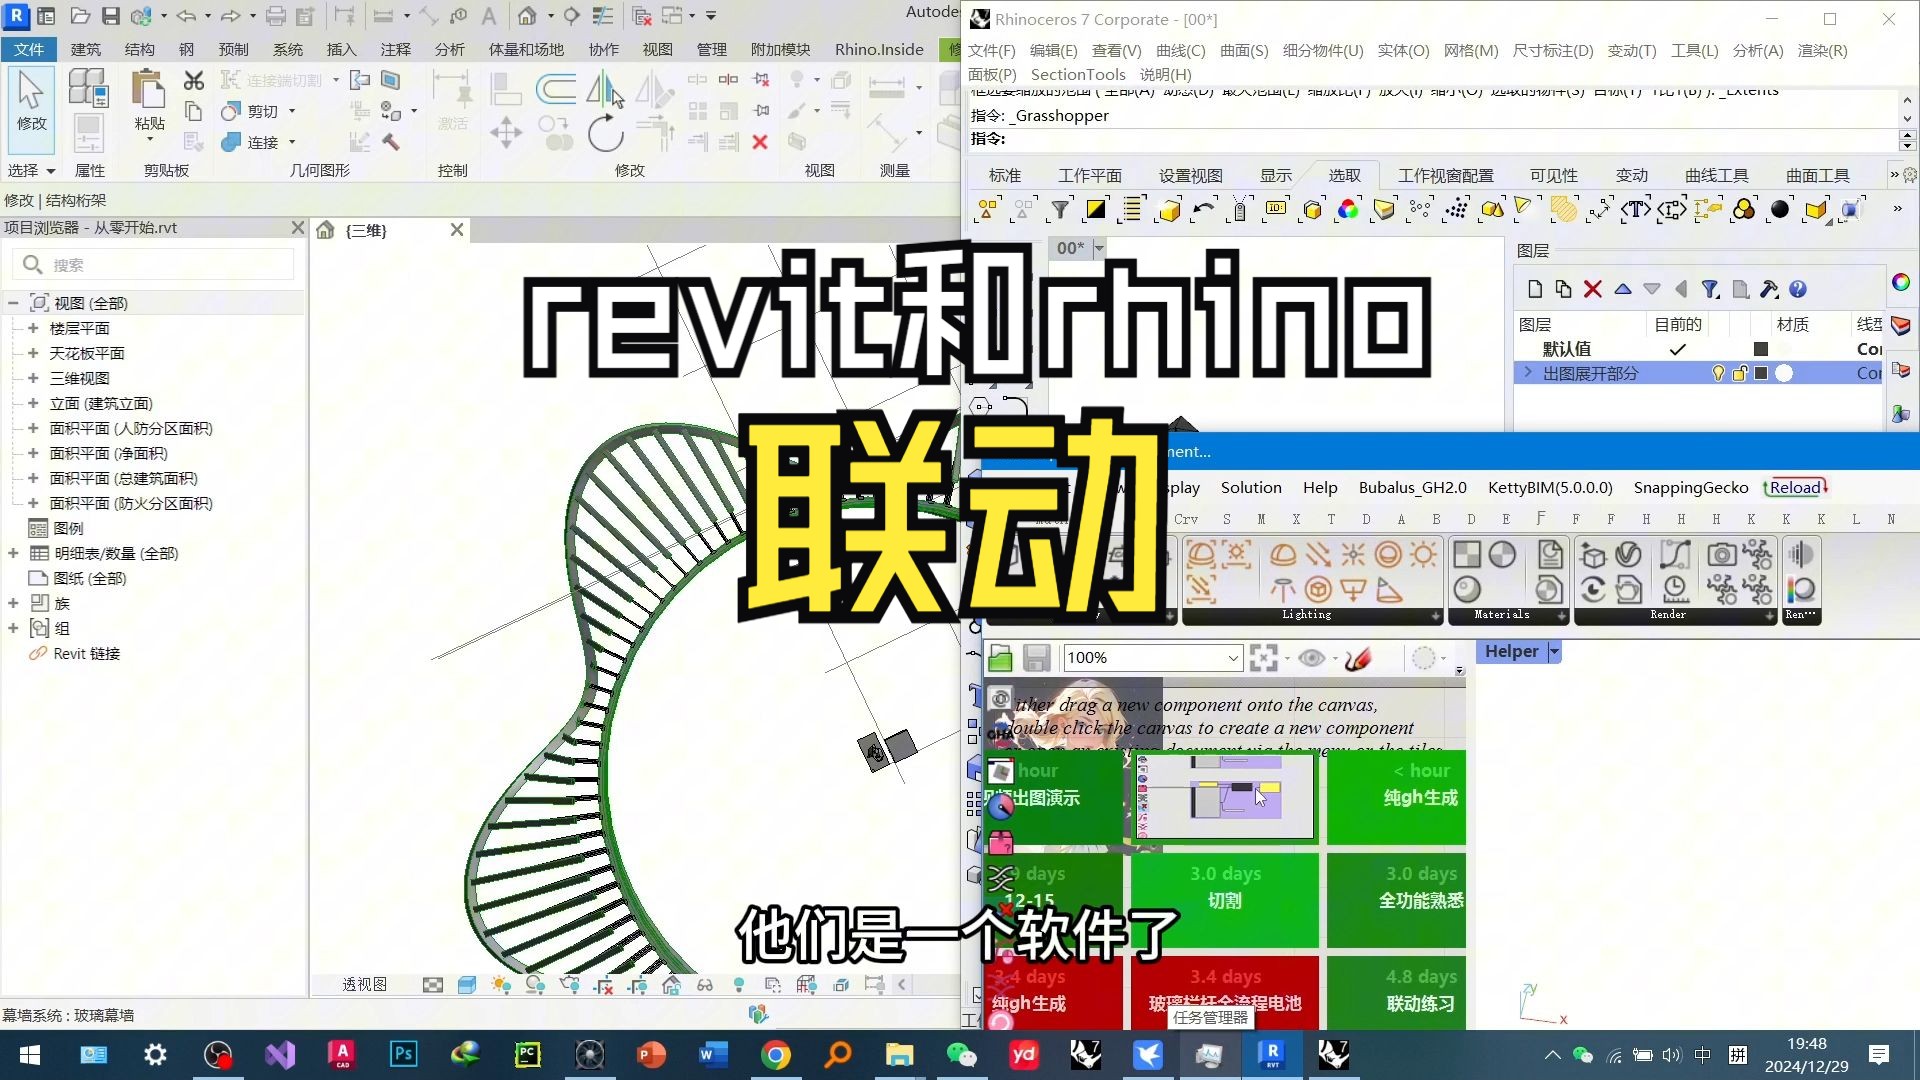This screenshot has height=1080, width=1920.
Task: Open Rhino.Inside ribbon tab
Action: [x=878, y=49]
